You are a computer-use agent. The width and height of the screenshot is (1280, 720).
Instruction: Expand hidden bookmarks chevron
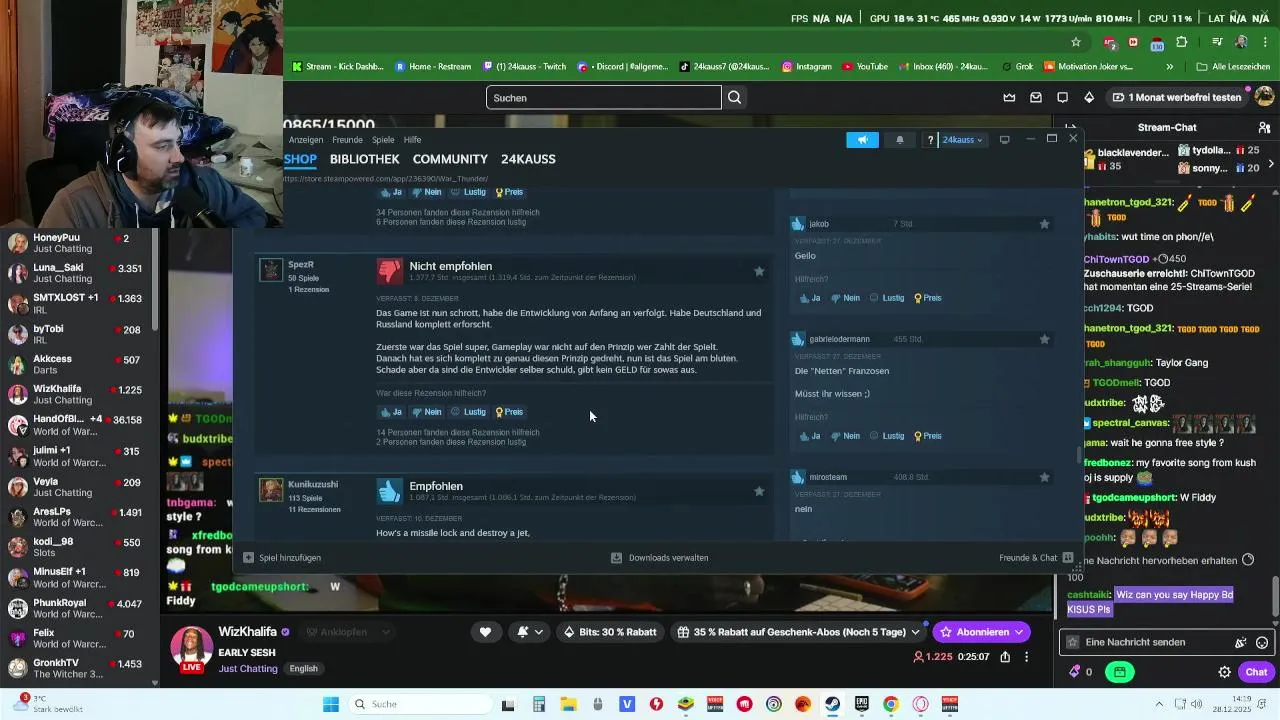[1169, 67]
